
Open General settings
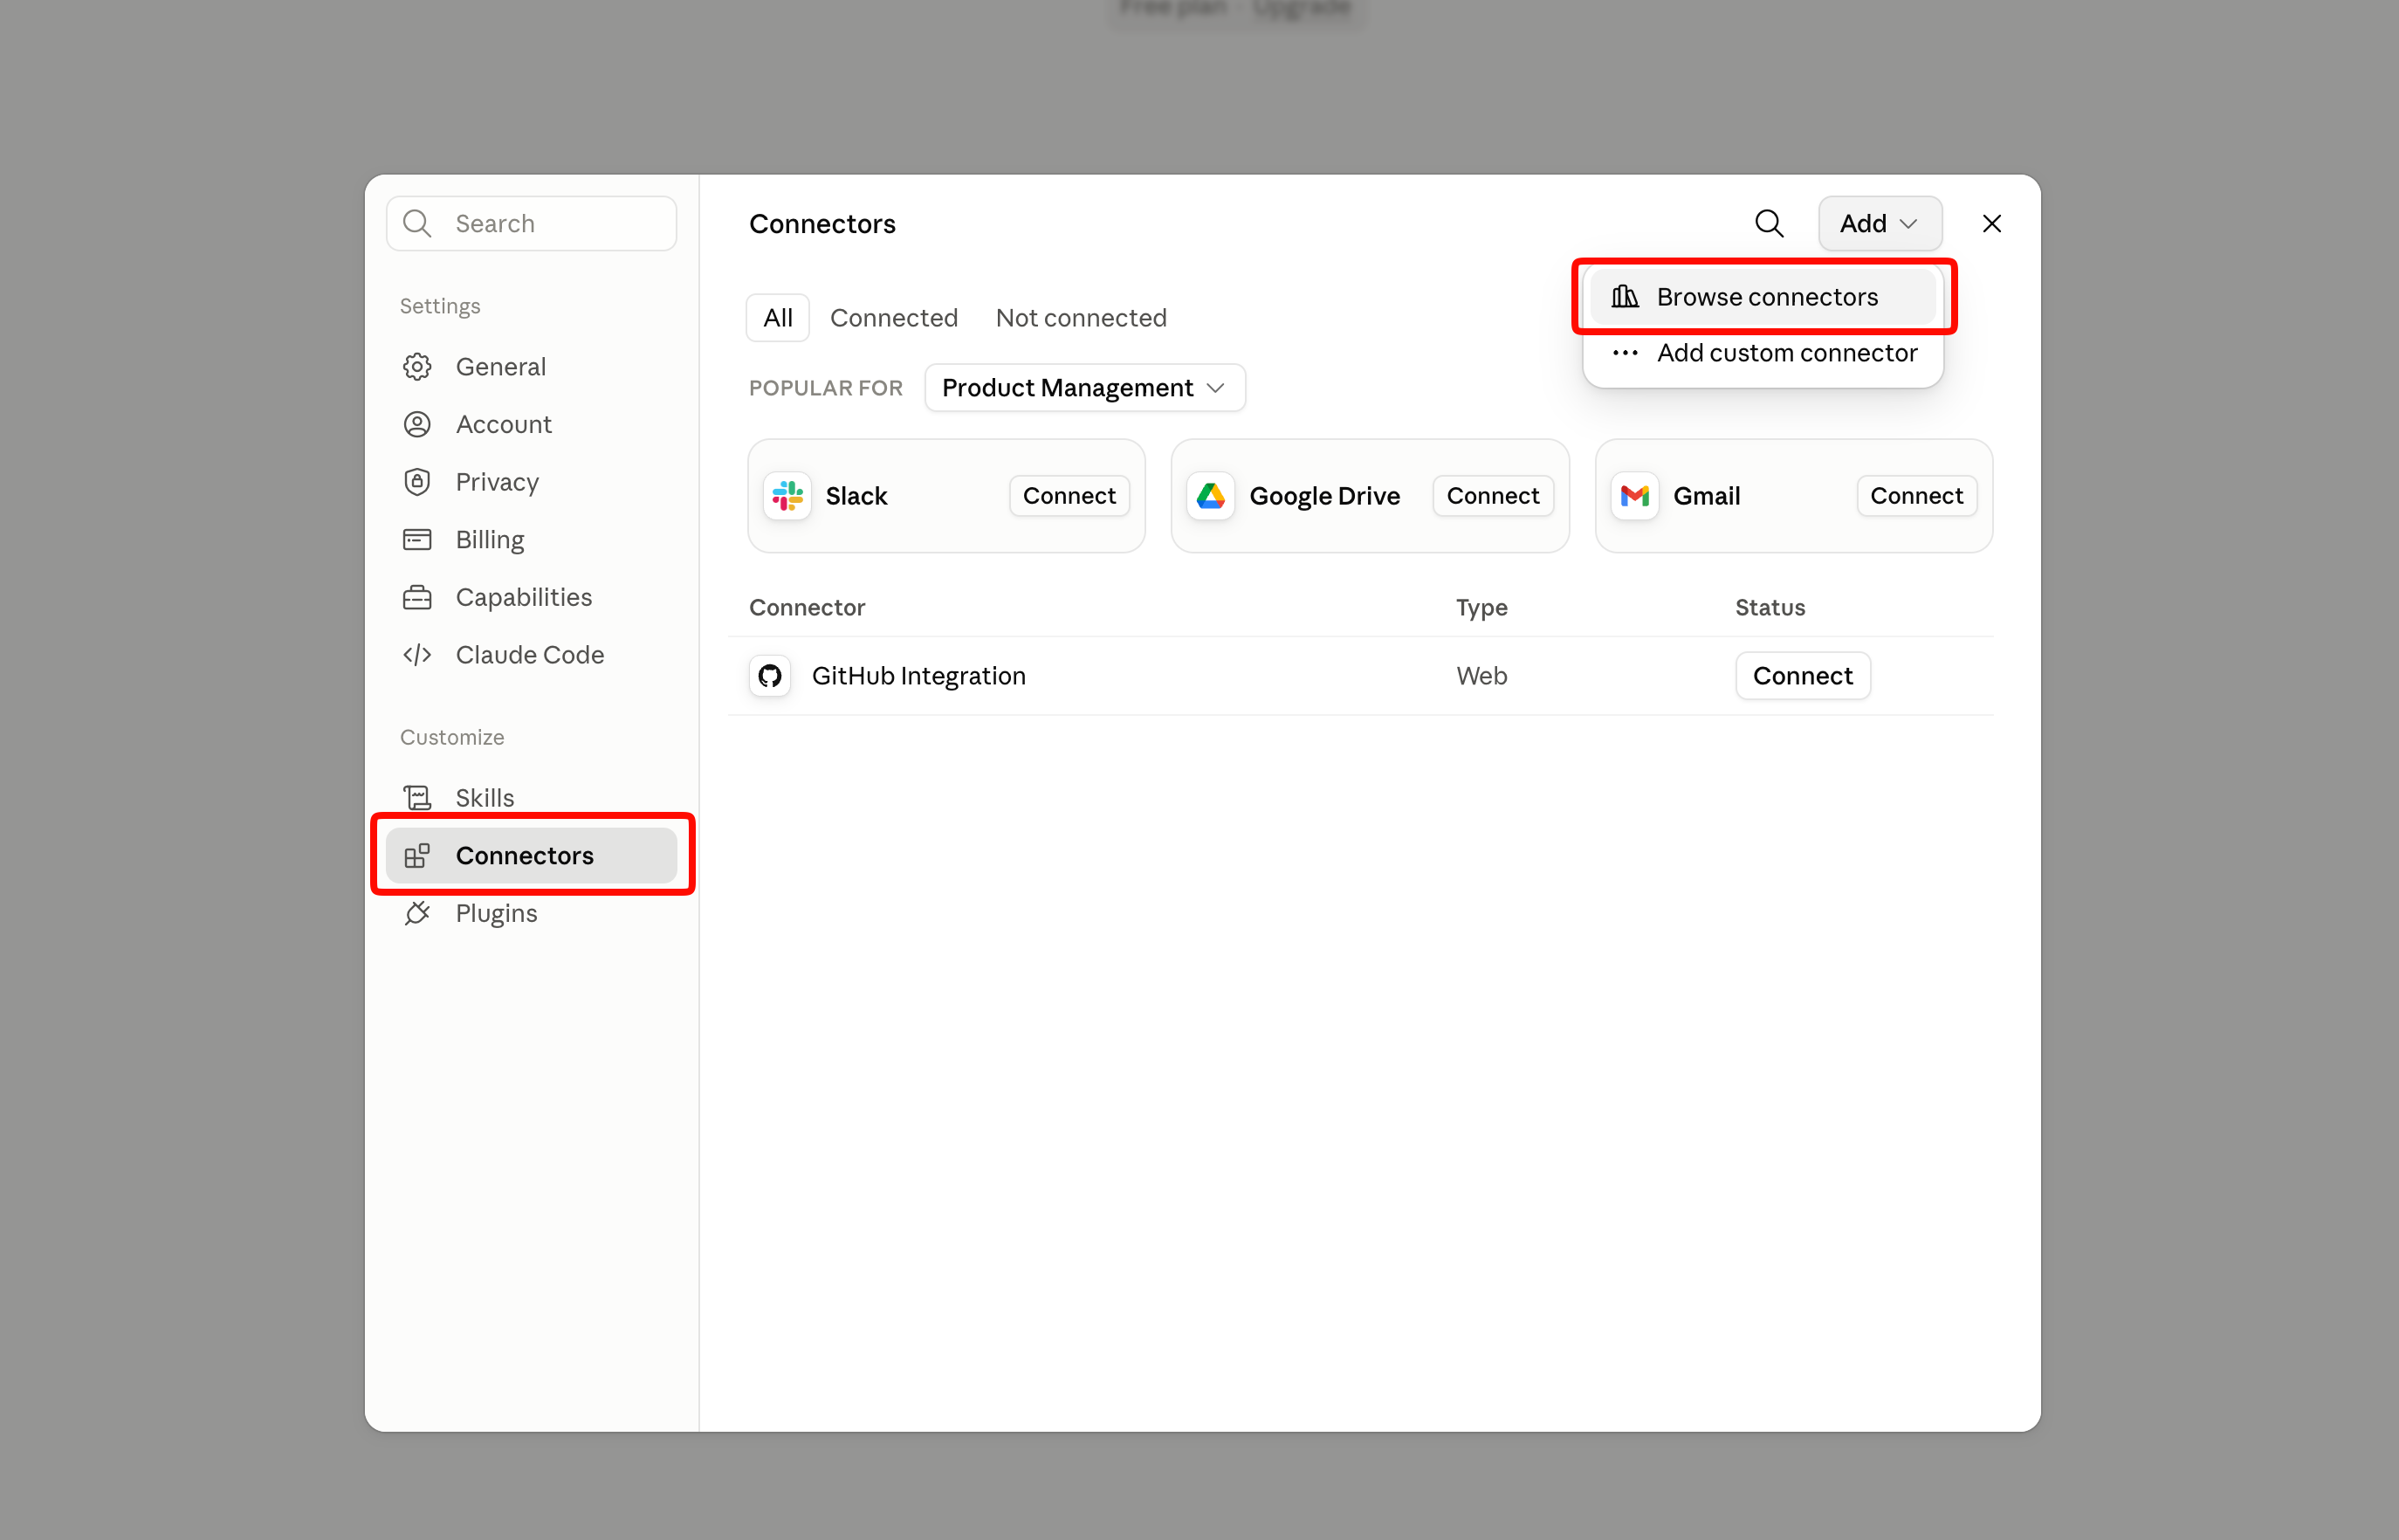531,367
